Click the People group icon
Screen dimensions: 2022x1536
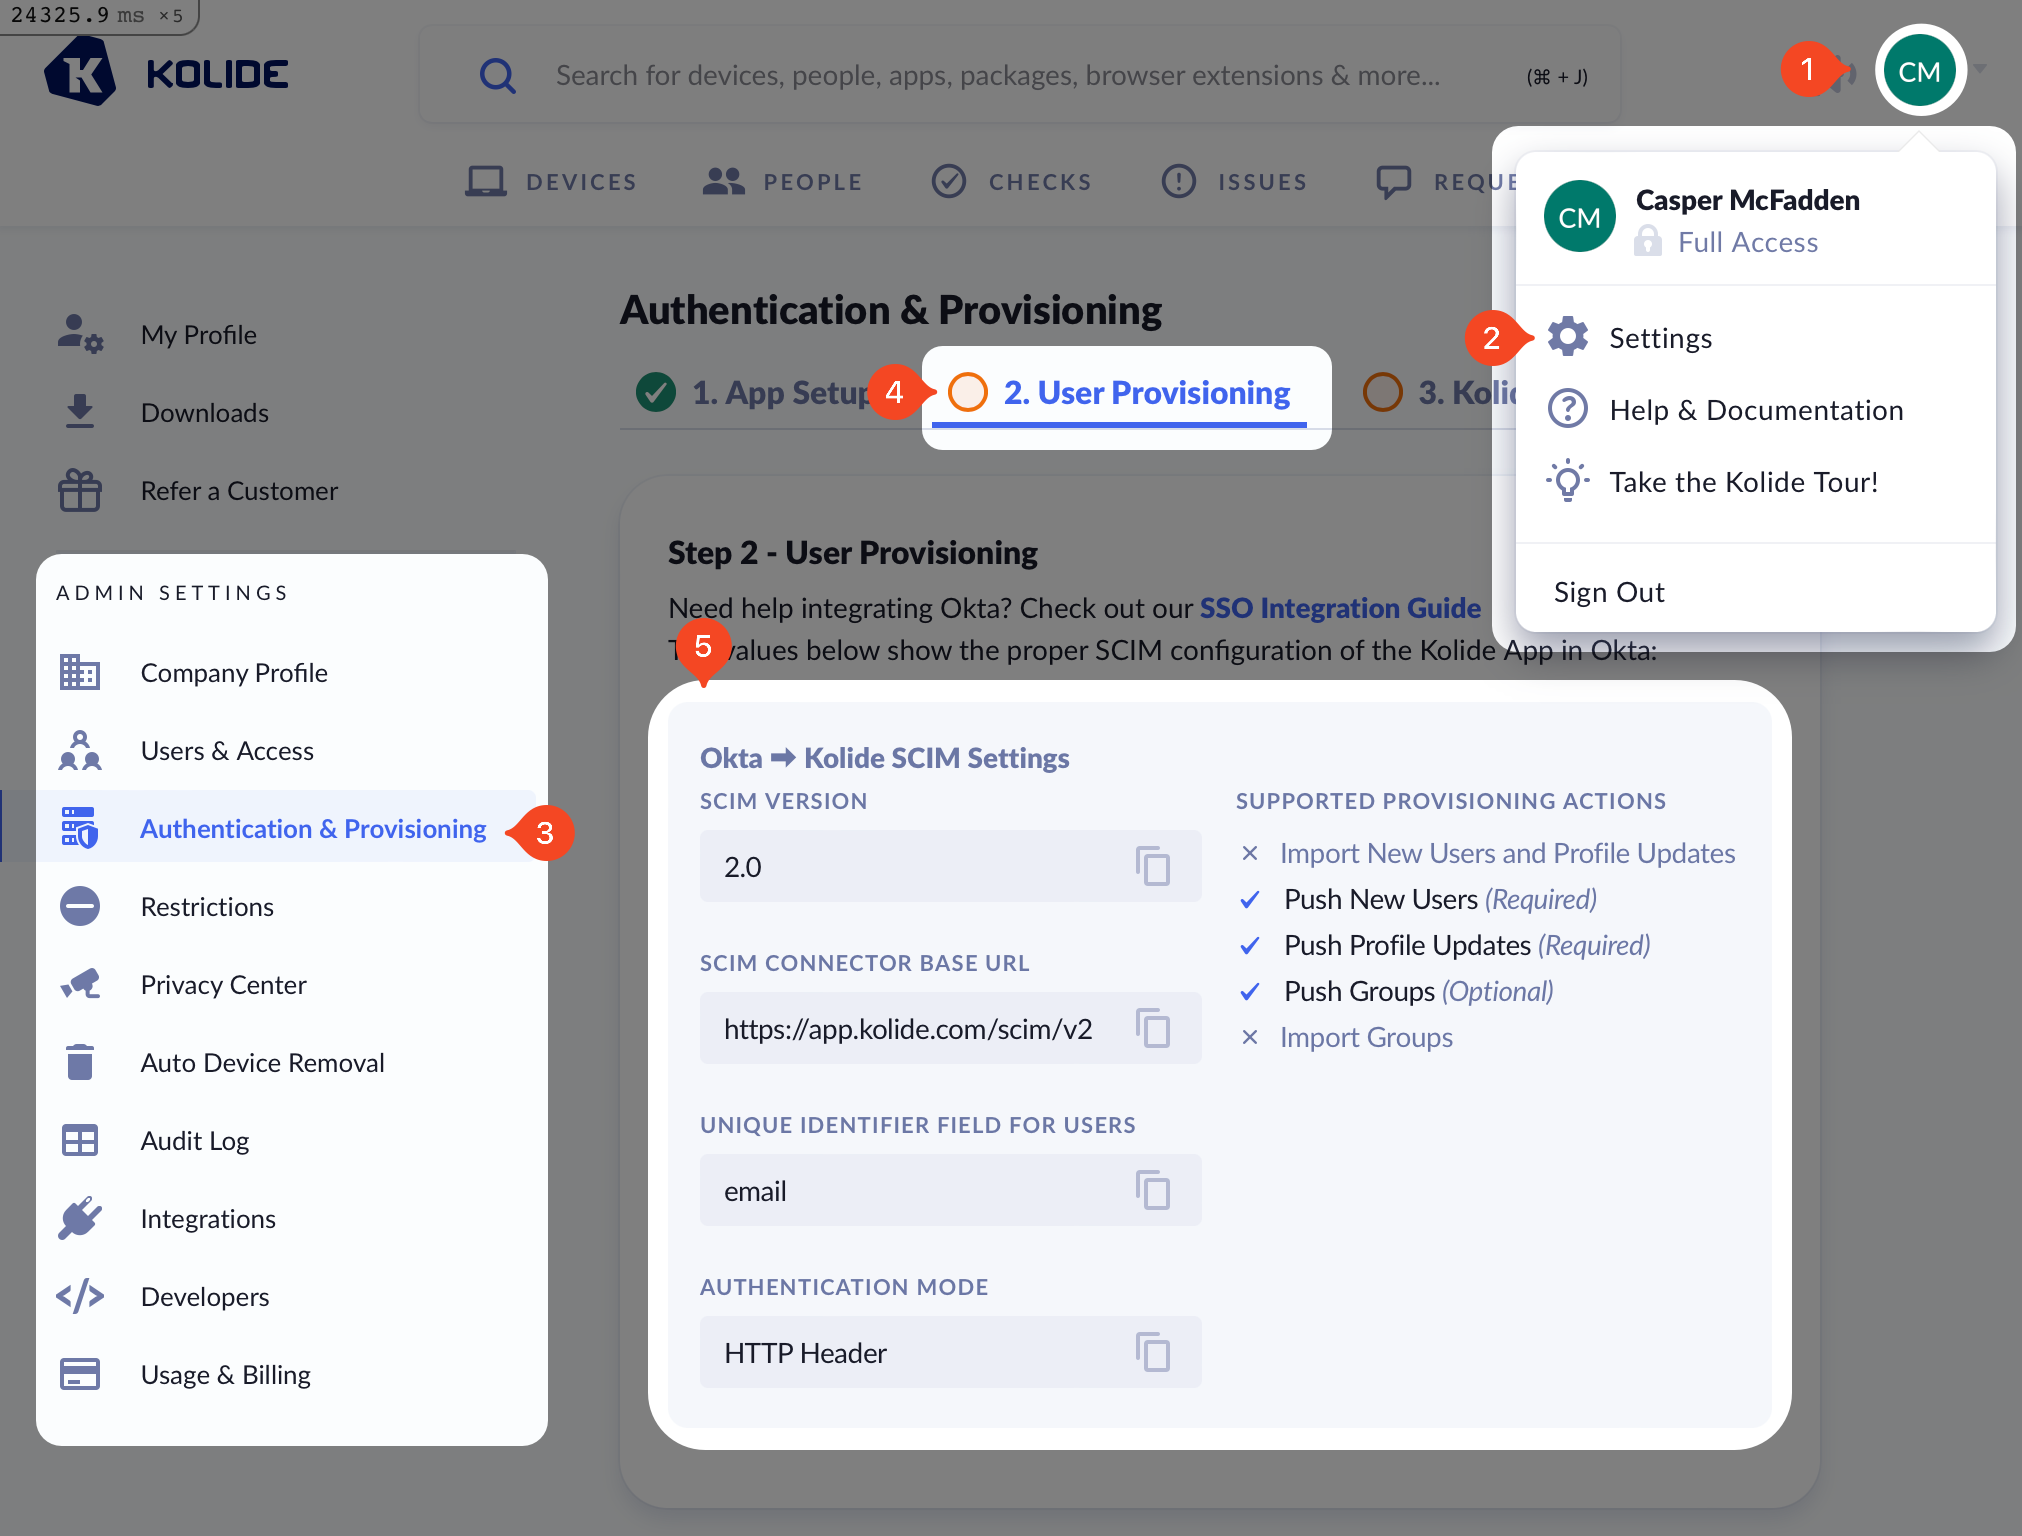(x=723, y=181)
